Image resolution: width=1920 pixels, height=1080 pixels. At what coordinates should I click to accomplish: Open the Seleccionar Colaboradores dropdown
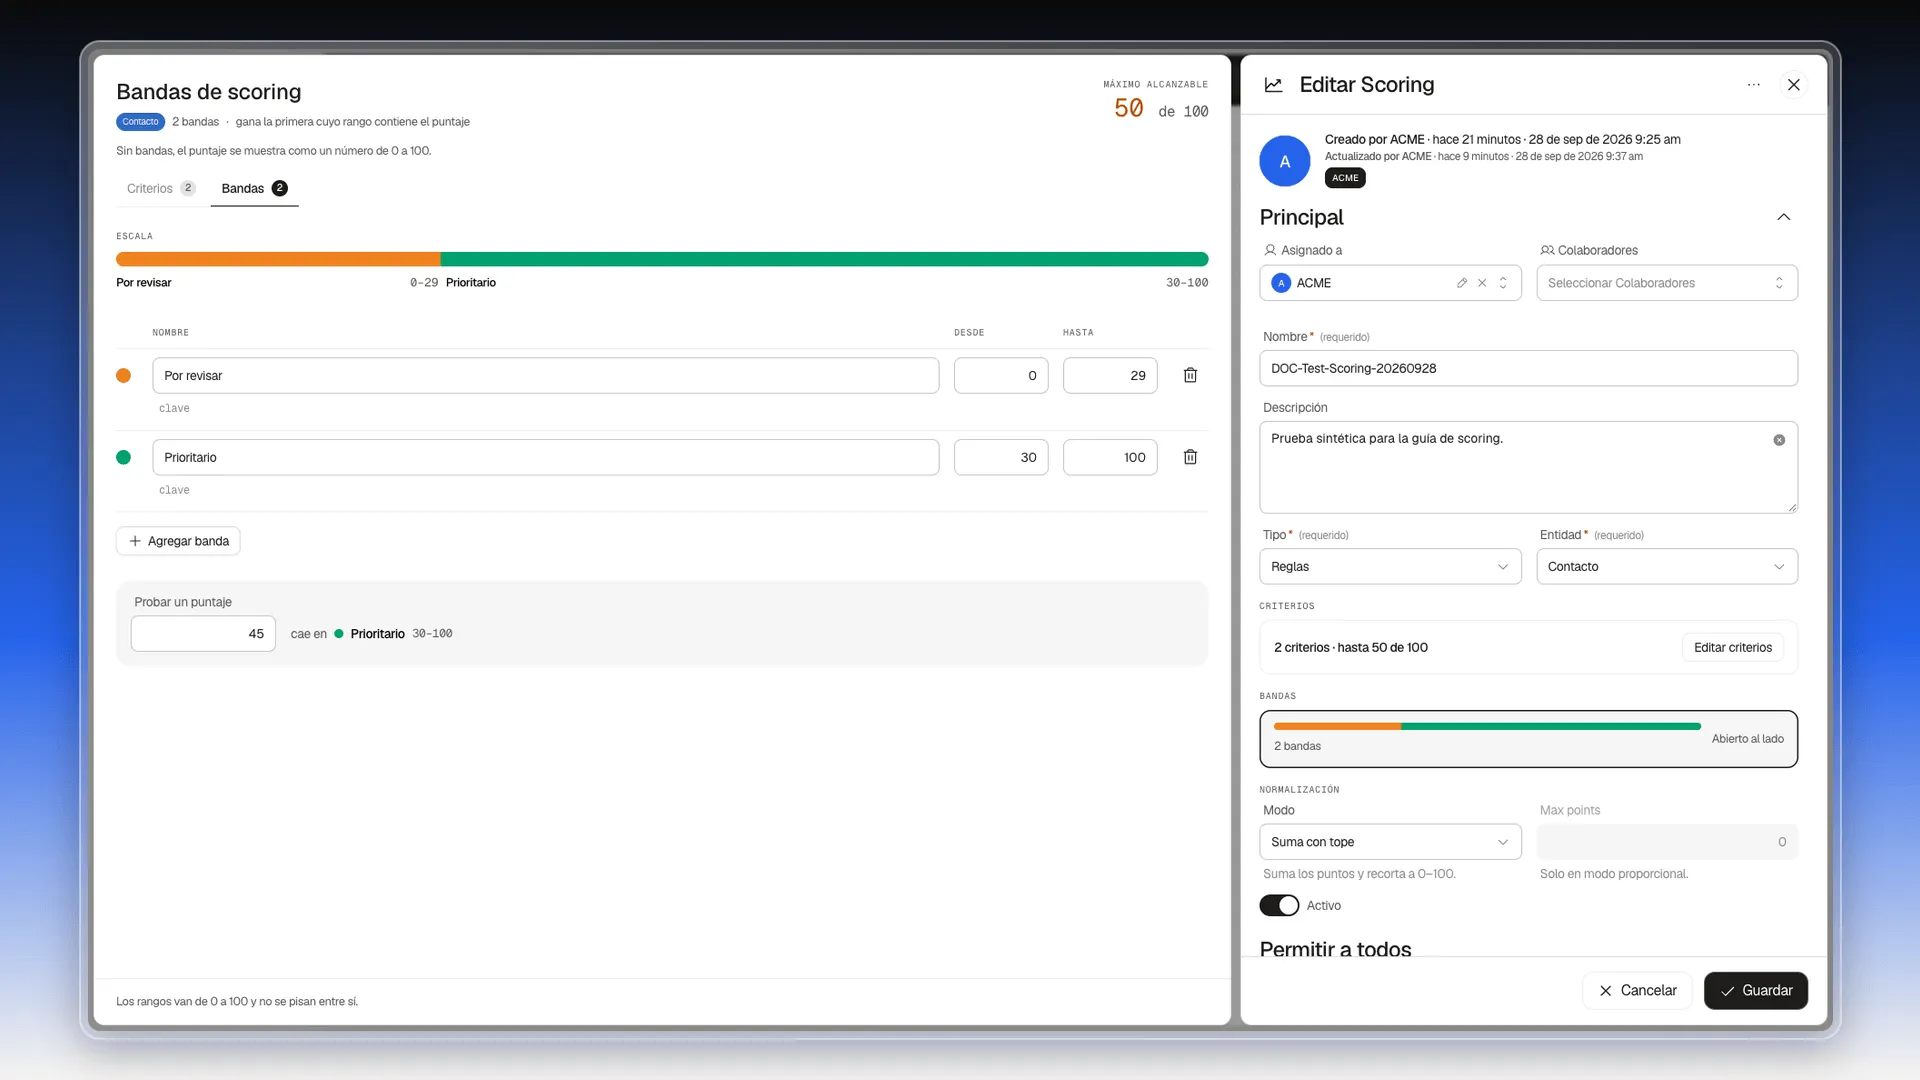(1667, 283)
